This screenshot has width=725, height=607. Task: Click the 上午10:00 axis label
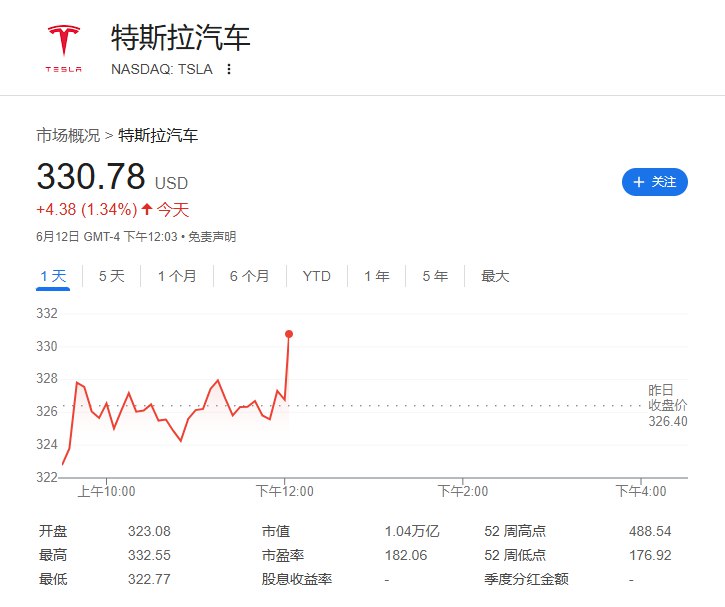click(x=106, y=491)
